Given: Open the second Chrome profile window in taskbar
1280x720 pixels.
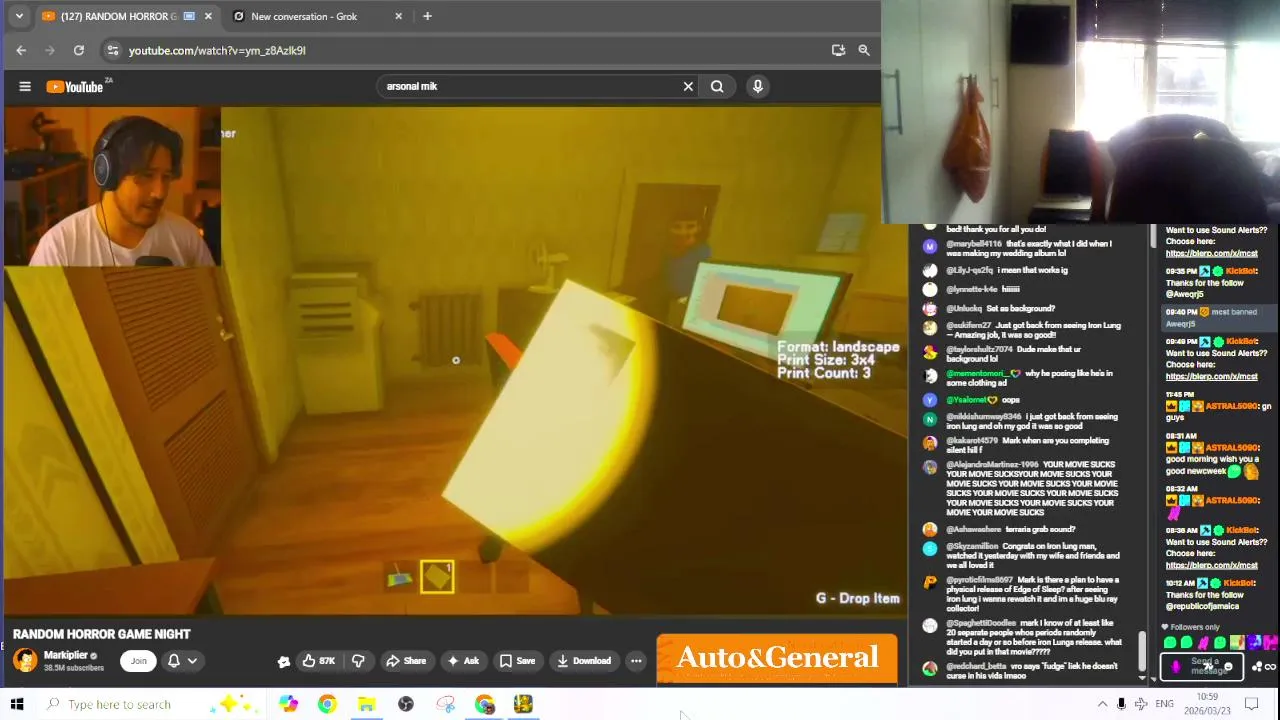Looking at the screenshot, I should click(x=484, y=704).
